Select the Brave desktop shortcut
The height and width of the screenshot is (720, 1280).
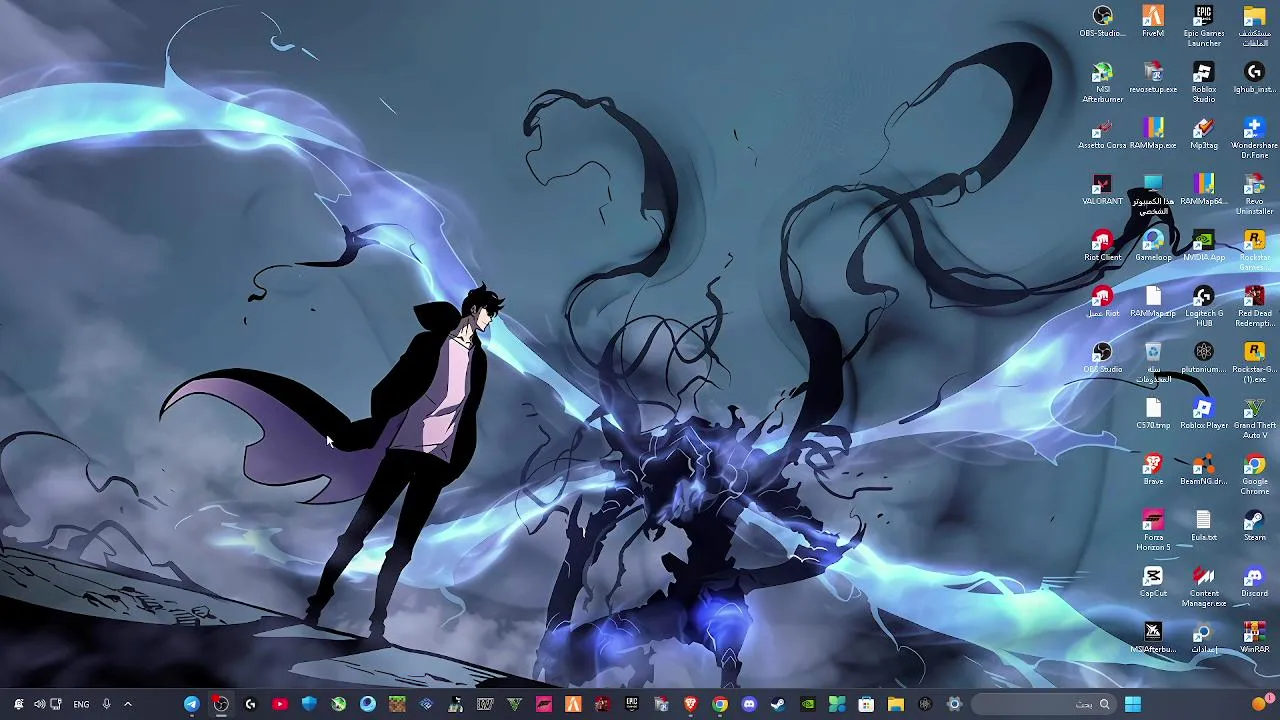[1153, 470]
